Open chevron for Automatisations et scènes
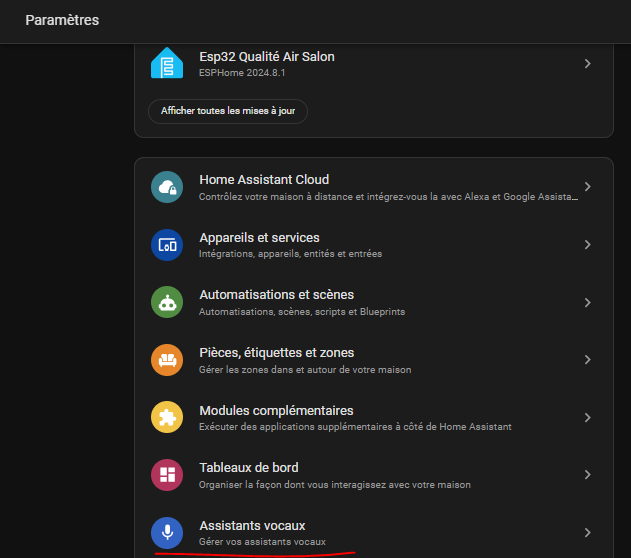This screenshot has width=631, height=558. point(588,303)
